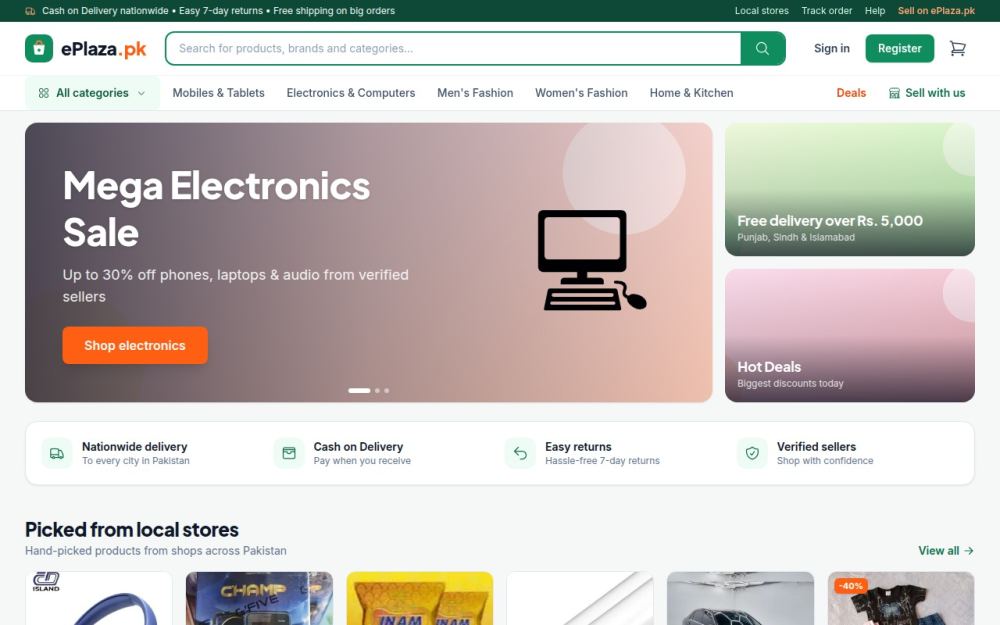Image resolution: width=1000 pixels, height=625 pixels.
Task: Click the Picked from local stores heading
Action: [131, 529]
